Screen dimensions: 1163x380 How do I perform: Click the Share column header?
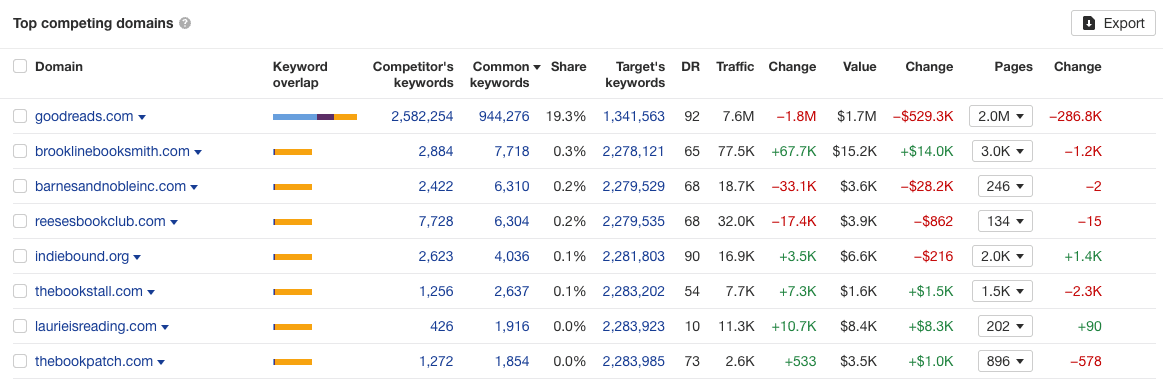(x=568, y=66)
